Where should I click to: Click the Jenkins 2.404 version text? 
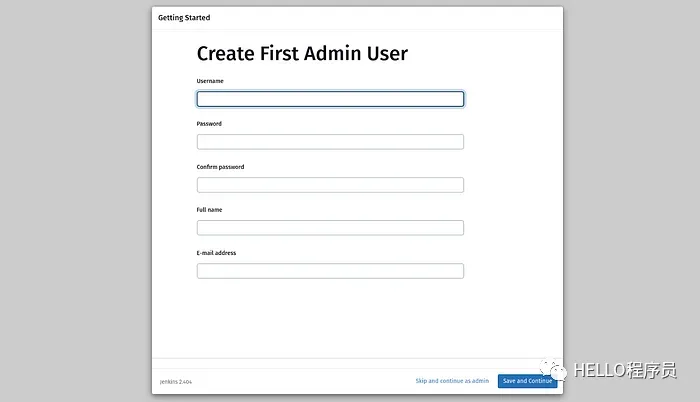click(176, 381)
